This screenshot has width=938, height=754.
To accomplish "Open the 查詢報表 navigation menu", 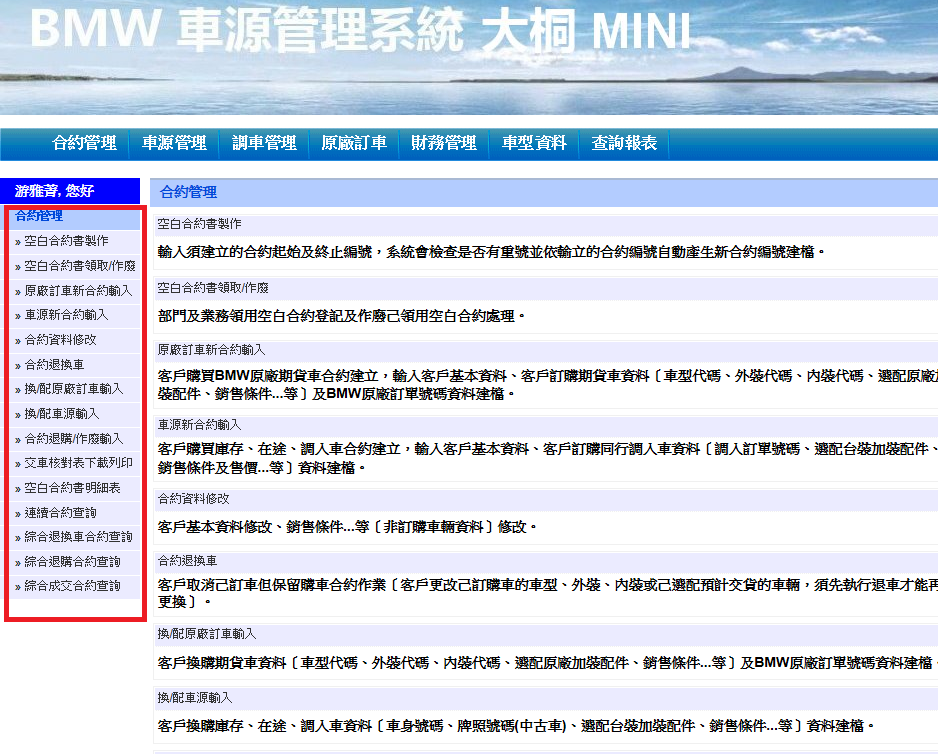I will (624, 143).
